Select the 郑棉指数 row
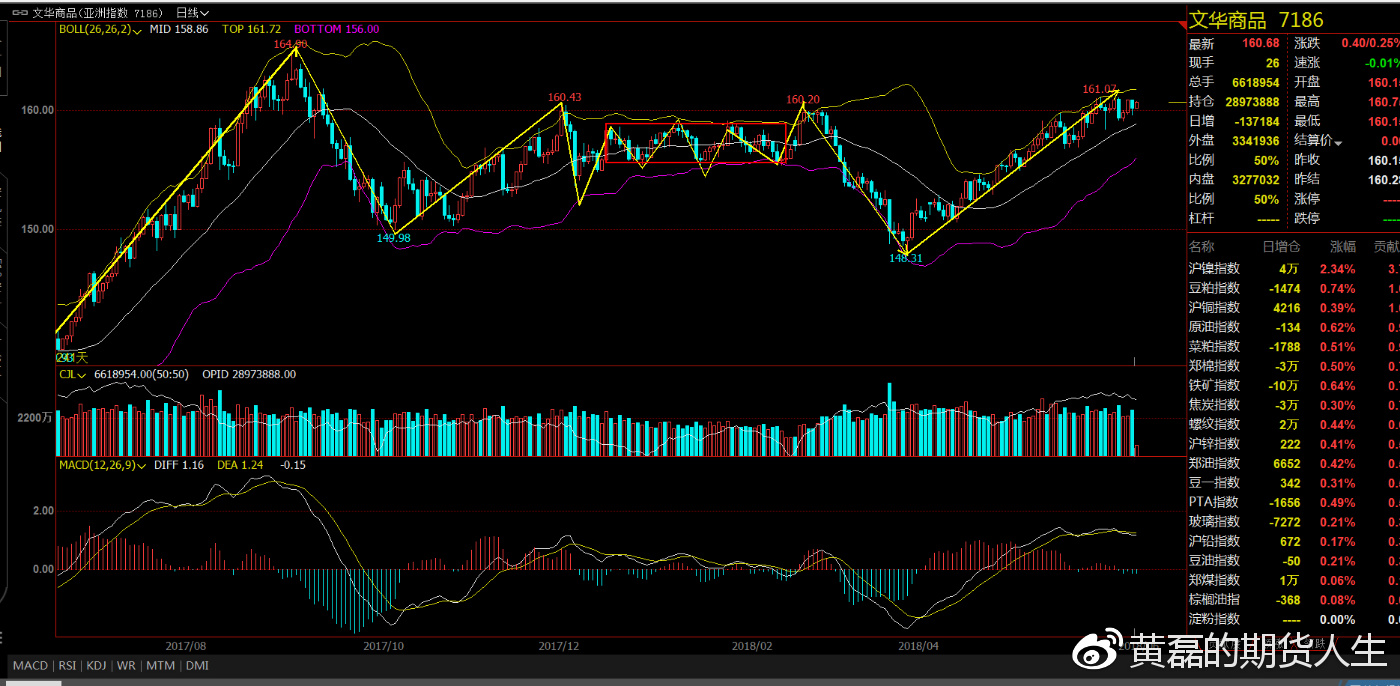 pyautogui.click(x=1294, y=366)
